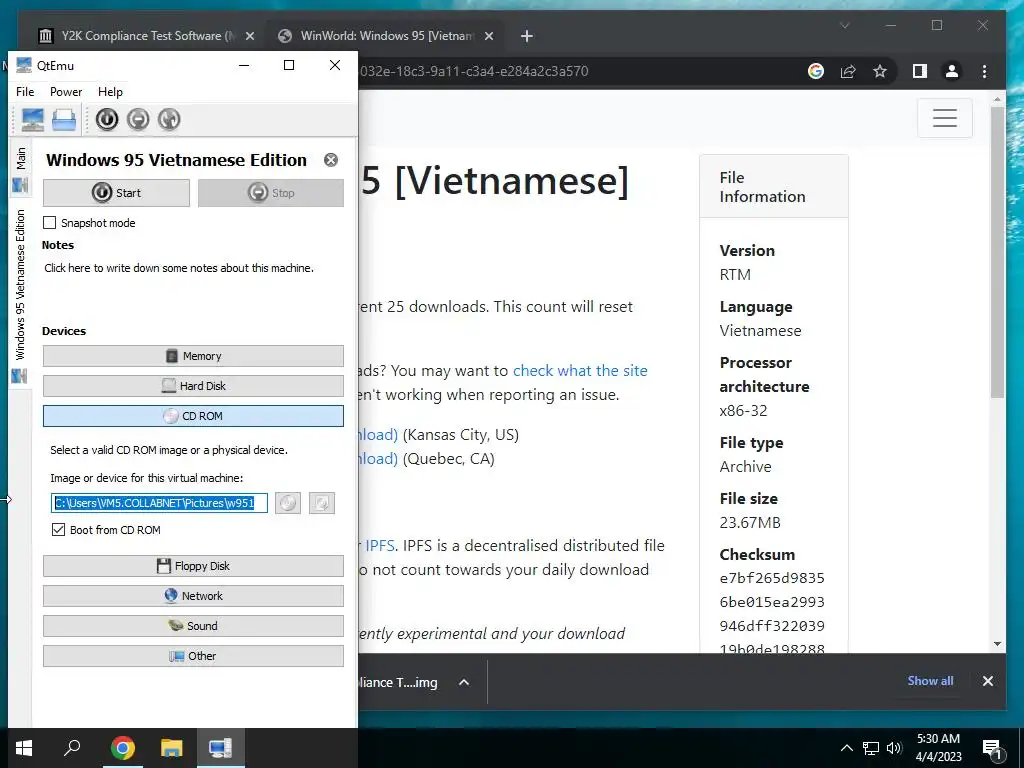Click the "check what the site" link
The image size is (1024, 768).
tap(580, 370)
